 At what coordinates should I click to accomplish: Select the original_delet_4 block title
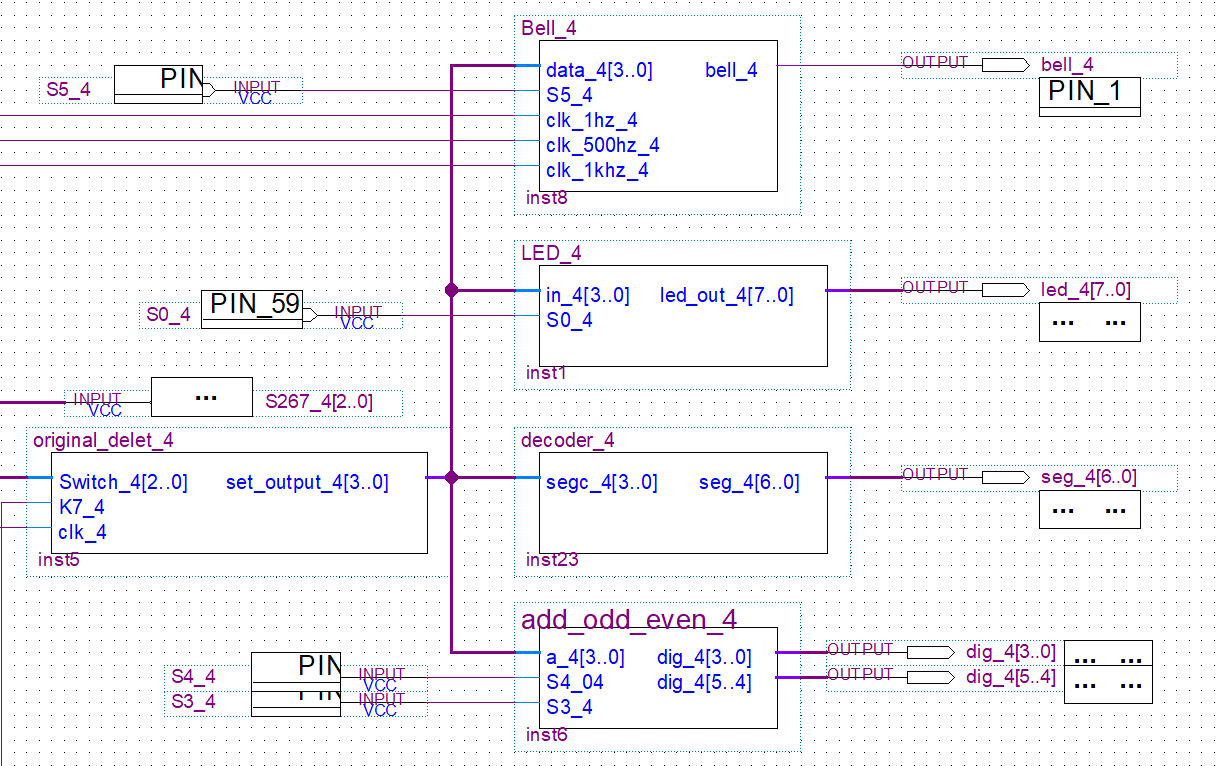point(103,440)
